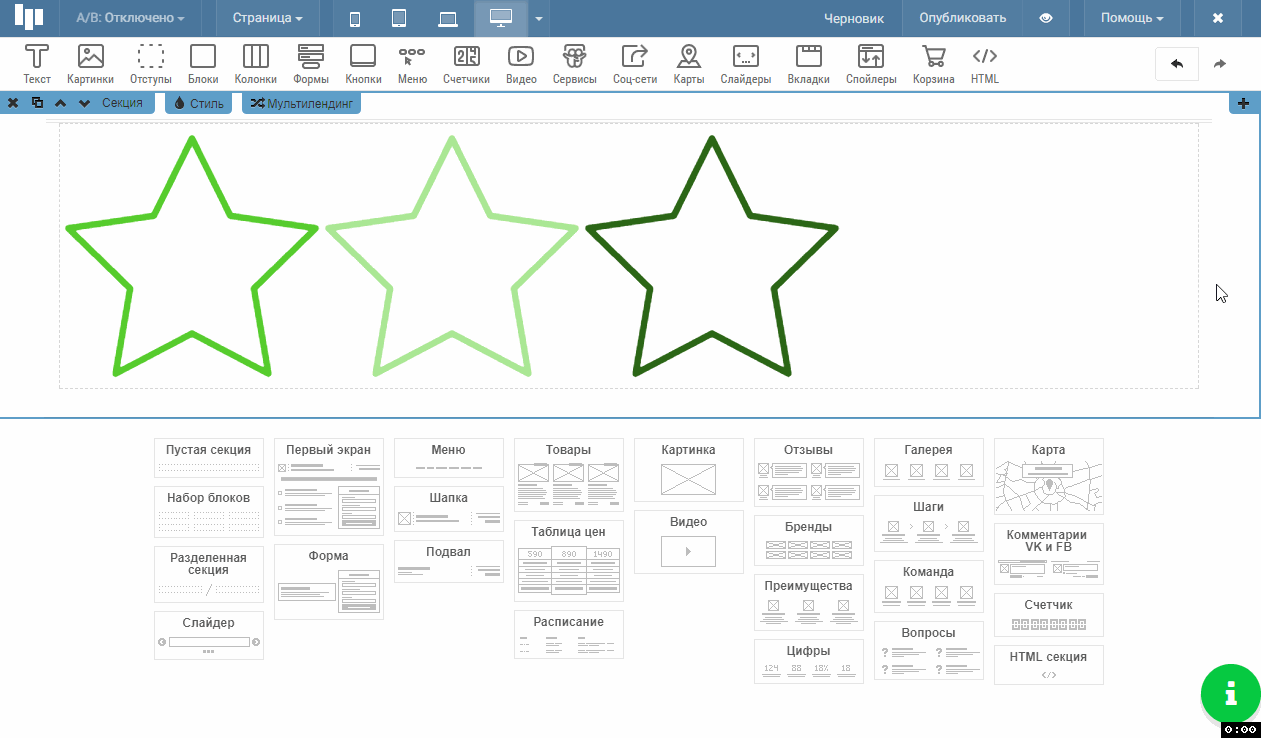
Task: Switch to mobile phone view
Action: (x=355, y=18)
